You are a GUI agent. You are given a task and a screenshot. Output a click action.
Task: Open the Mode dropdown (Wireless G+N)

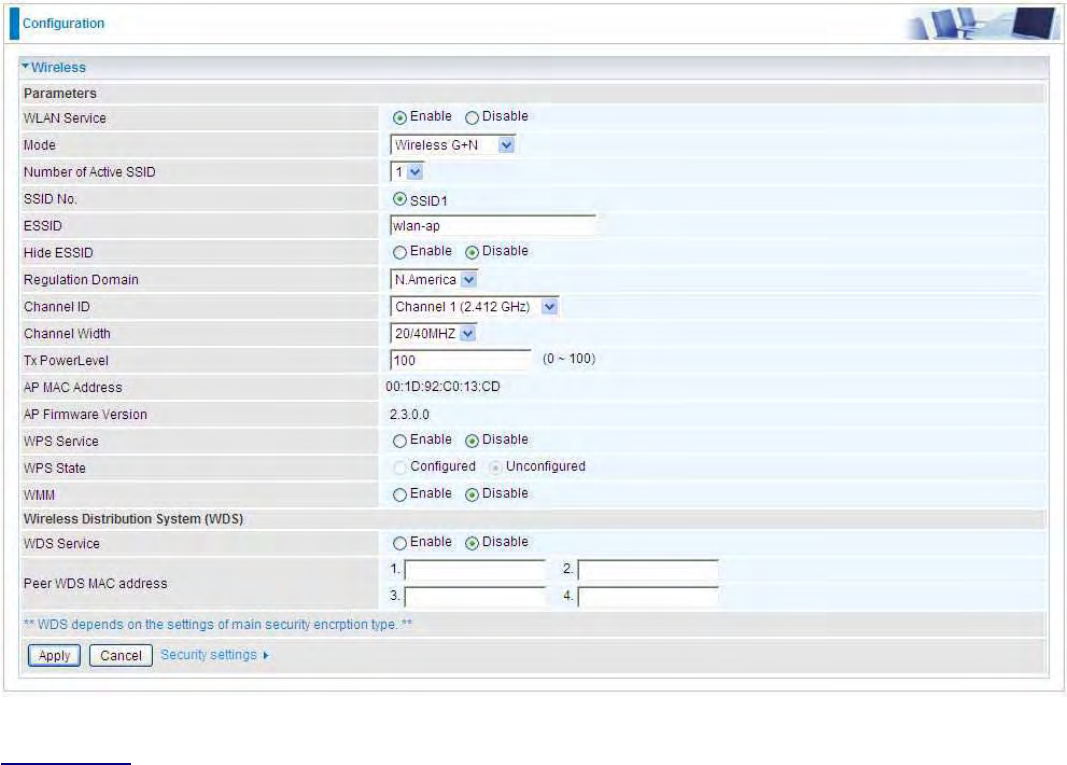(453, 145)
